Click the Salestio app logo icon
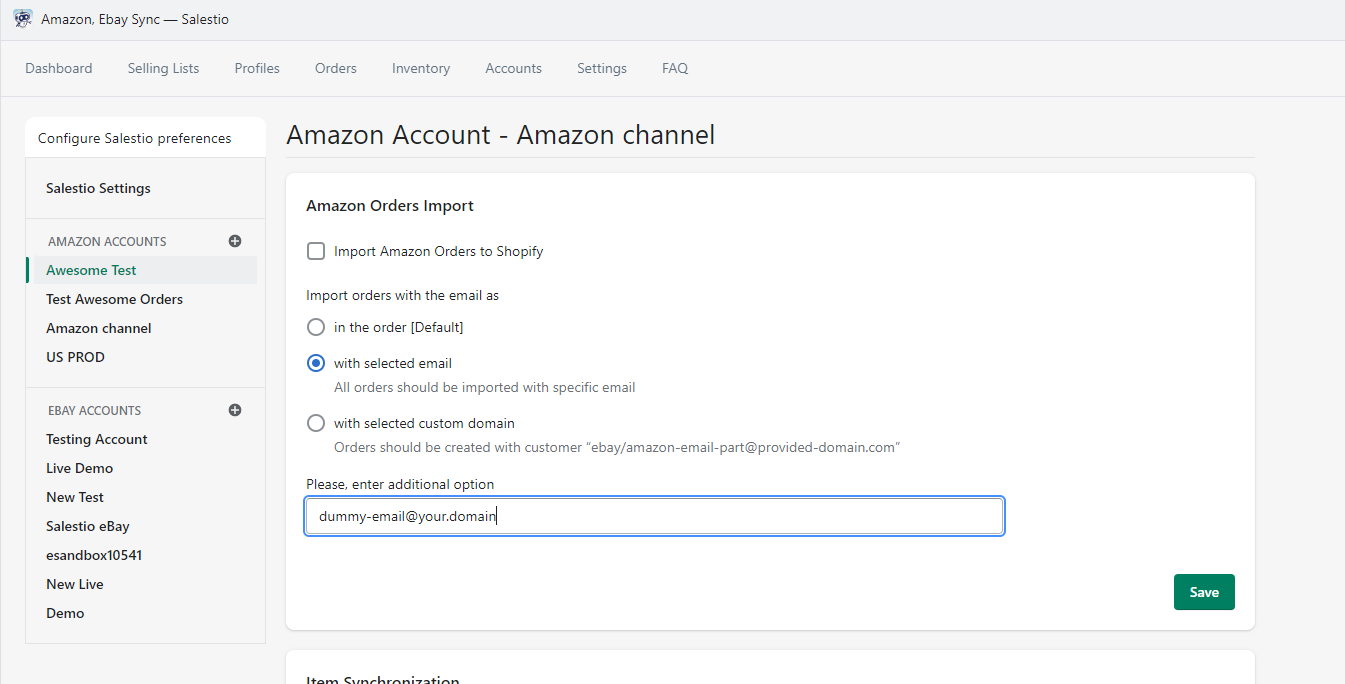 click(23, 19)
